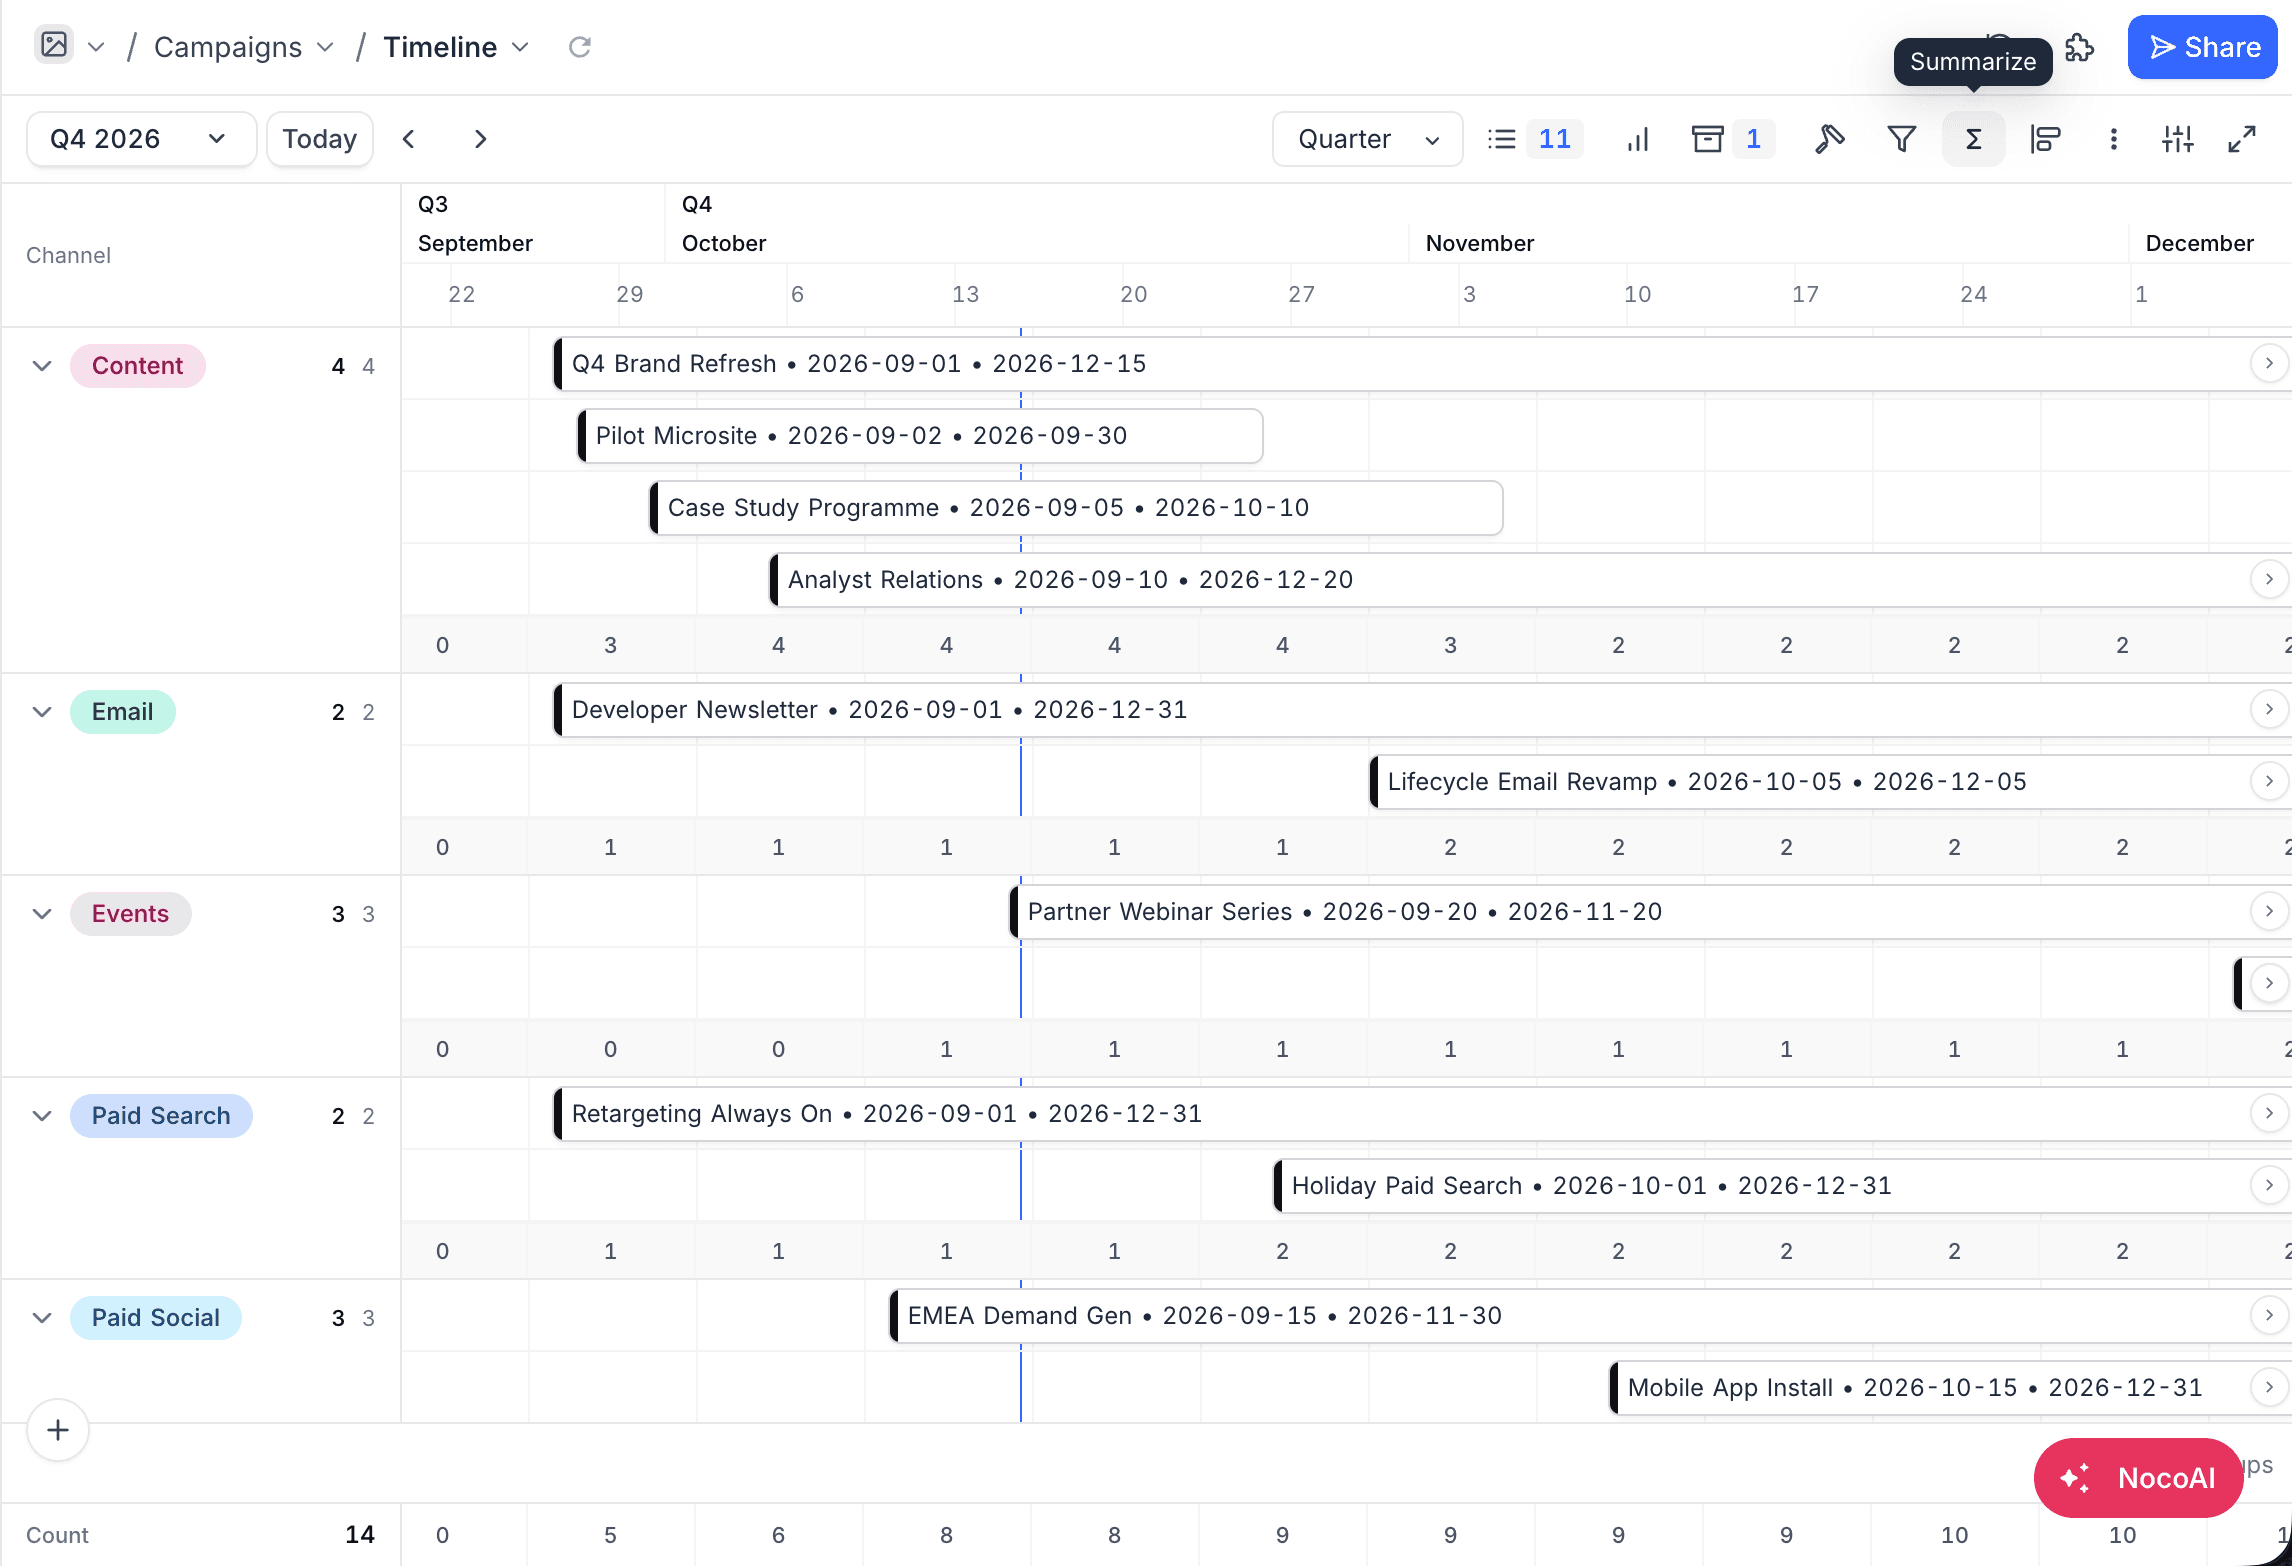The width and height of the screenshot is (2292, 1566).
Task: Collapse the Content group
Action: click(42, 366)
